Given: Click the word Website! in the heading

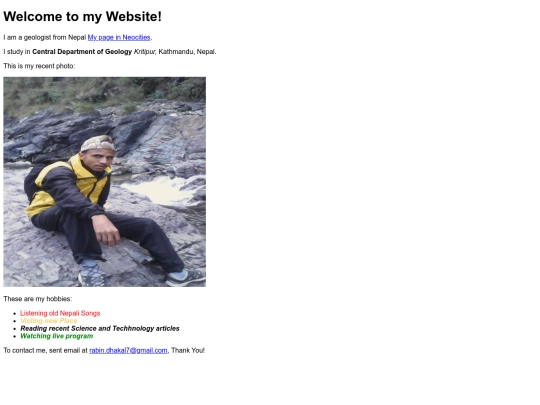Looking at the screenshot, I should [x=134, y=17].
